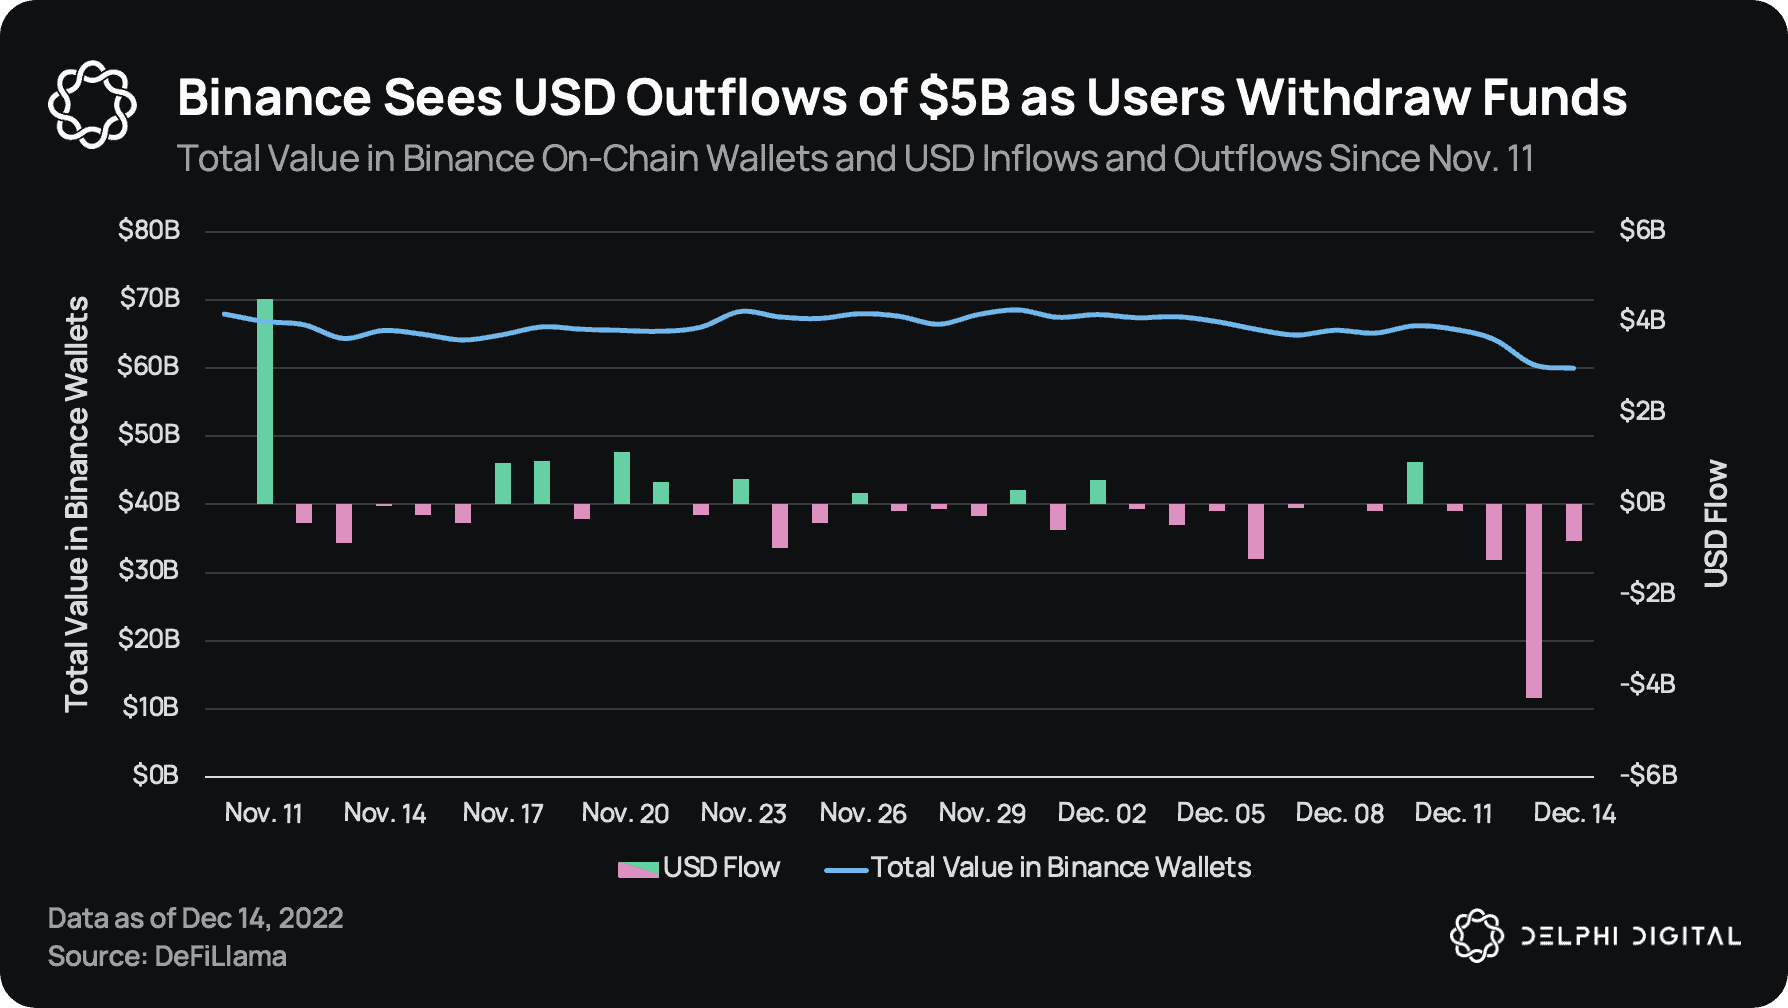
Task: Click the USD Flow vertical axis title
Action: click(x=1716, y=523)
